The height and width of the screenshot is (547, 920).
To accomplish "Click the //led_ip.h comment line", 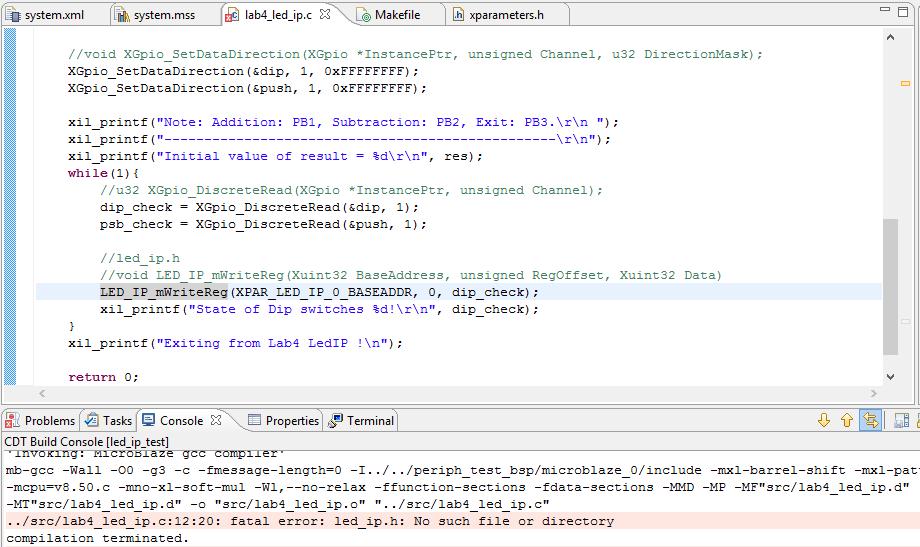I will 140,258.
